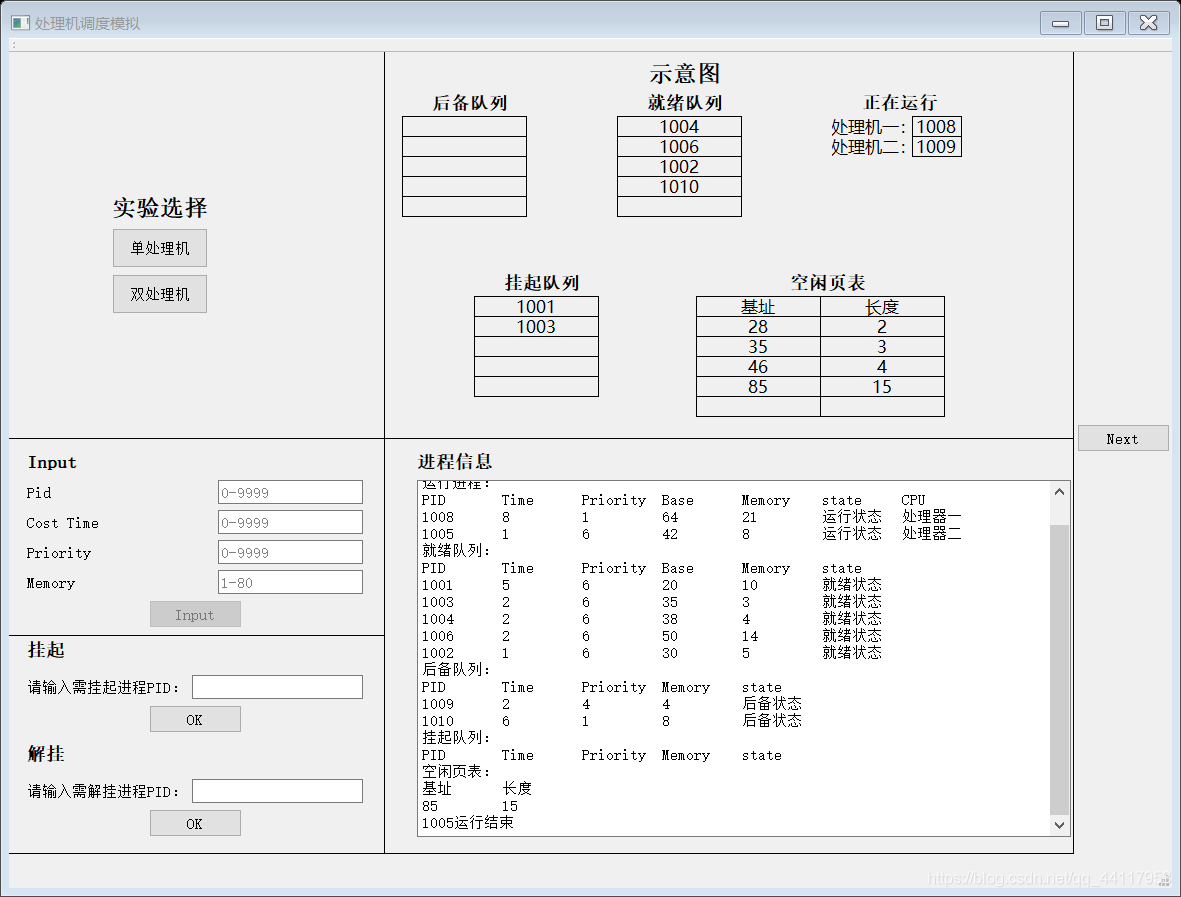Screen dimensions: 1181x897
Task: Close the 处理机调度模拟 window
Action: [1148, 23]
